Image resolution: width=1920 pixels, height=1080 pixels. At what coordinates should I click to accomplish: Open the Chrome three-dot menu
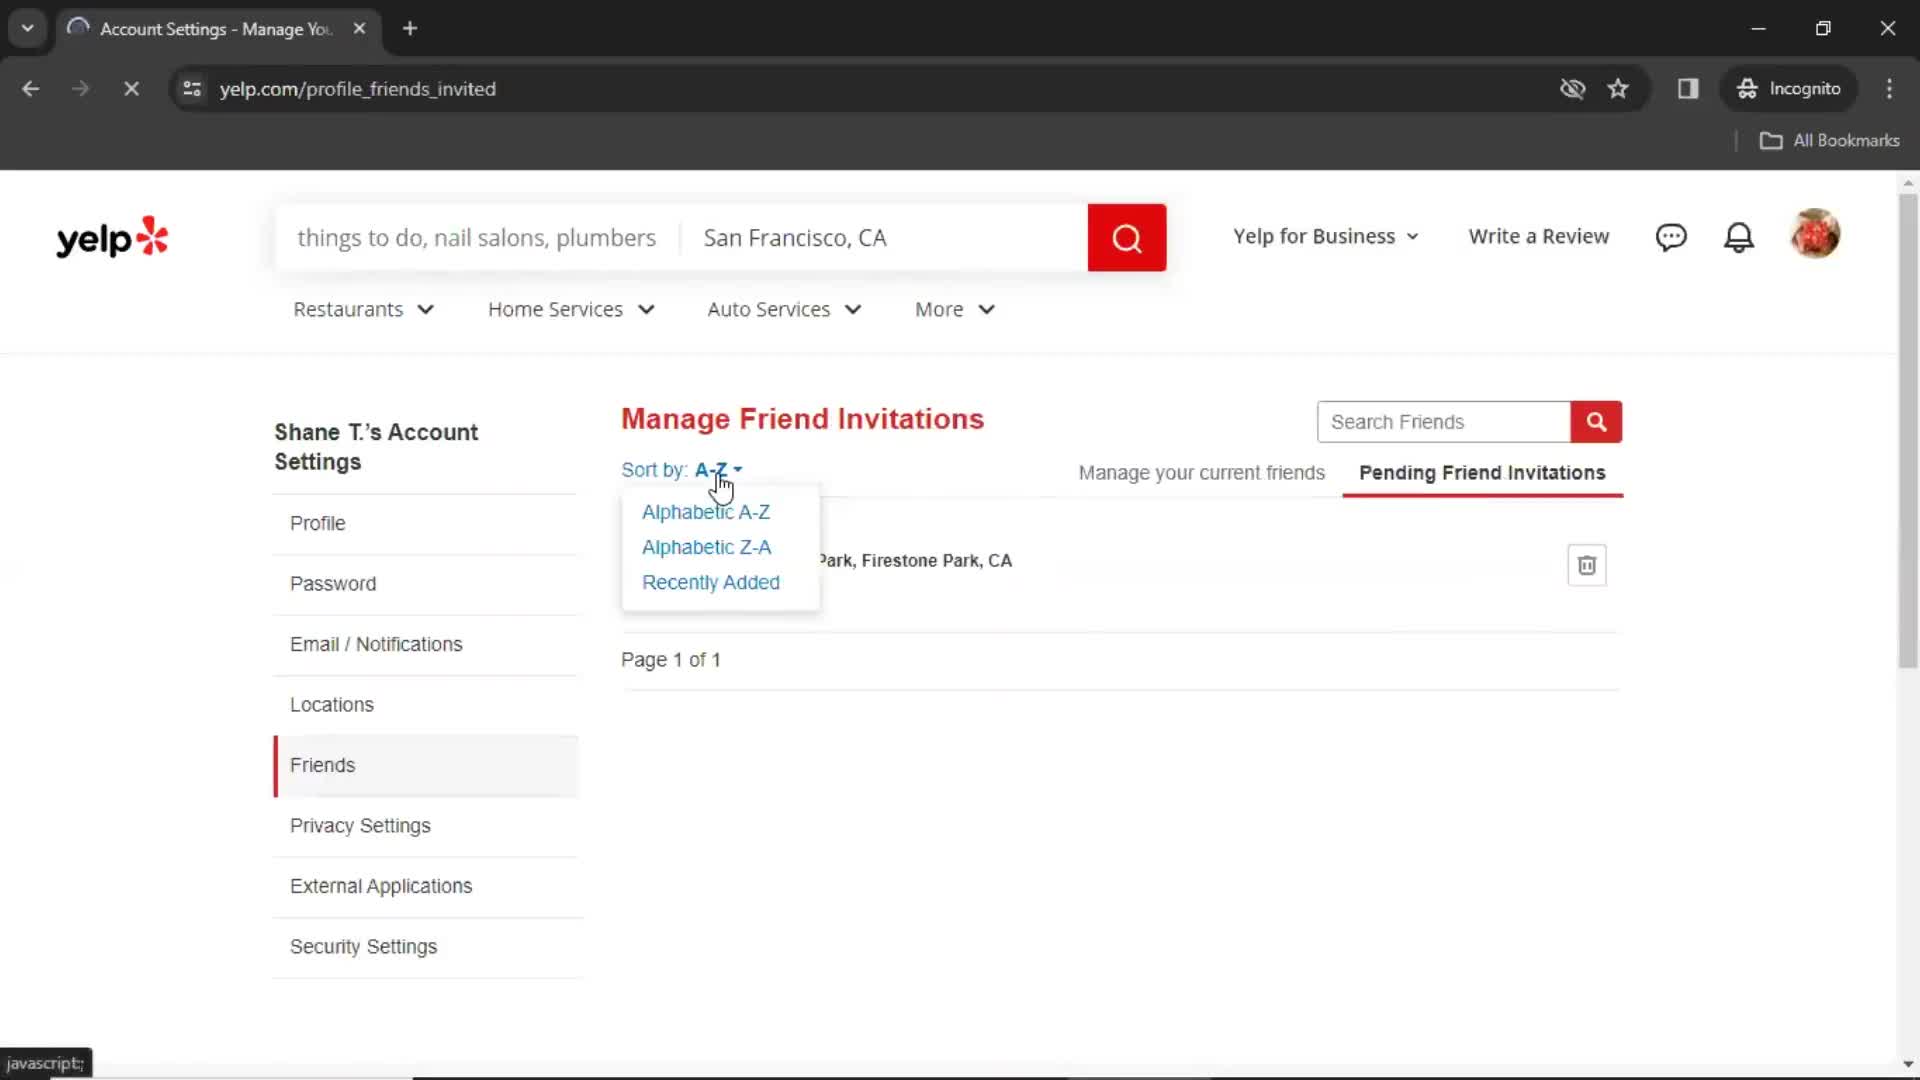pos(1889,88)
